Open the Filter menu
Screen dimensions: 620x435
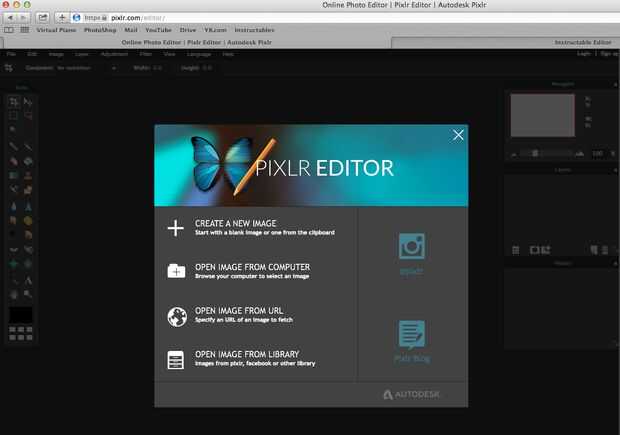(146, 54)
